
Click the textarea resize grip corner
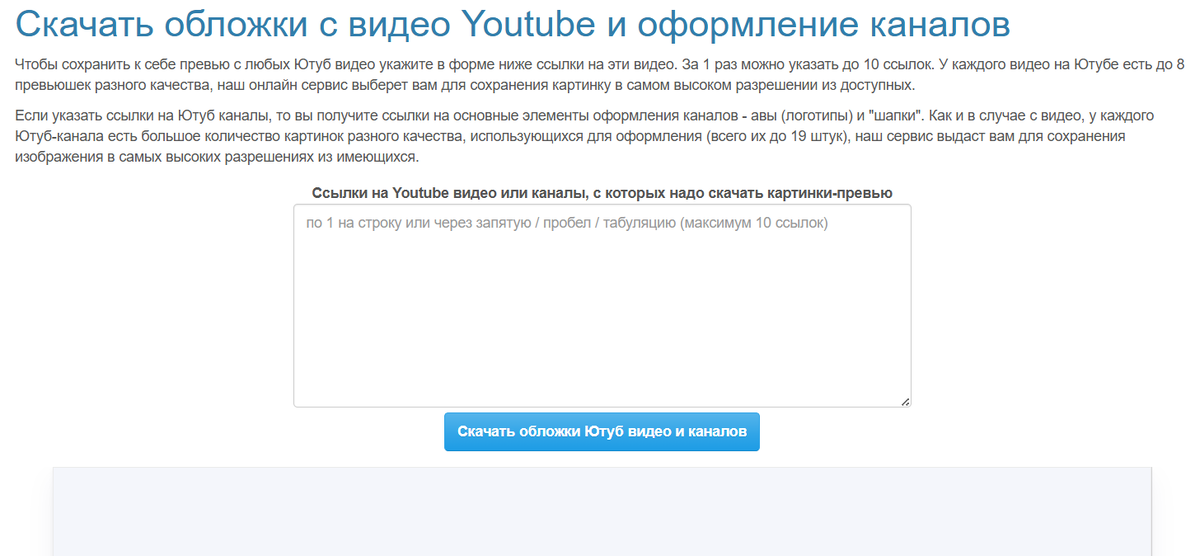pyautogui.click(x=904, y=401)
